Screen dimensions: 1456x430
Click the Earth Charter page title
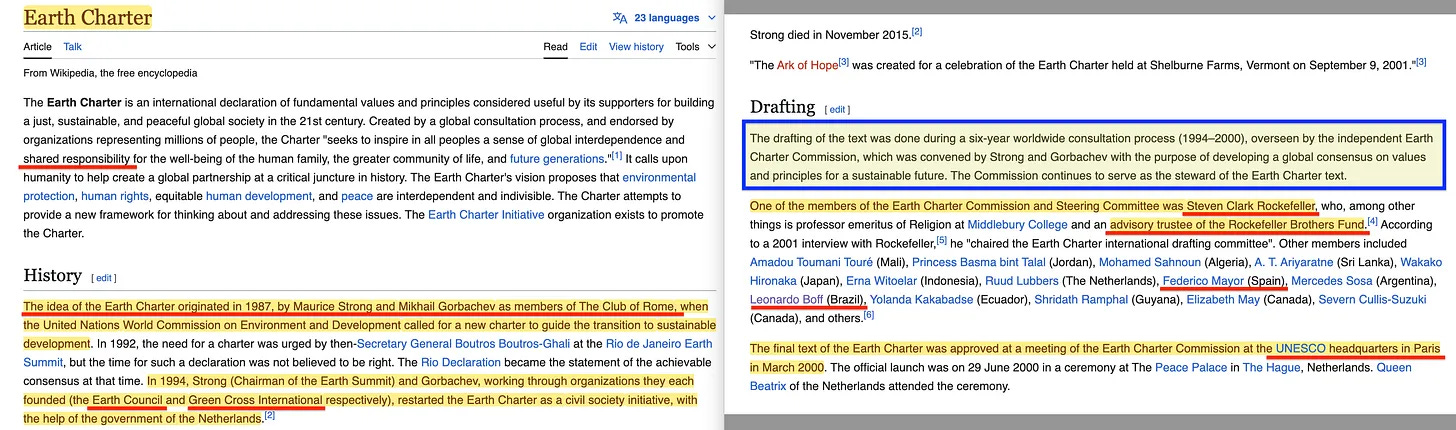click(x=88, y=17)
